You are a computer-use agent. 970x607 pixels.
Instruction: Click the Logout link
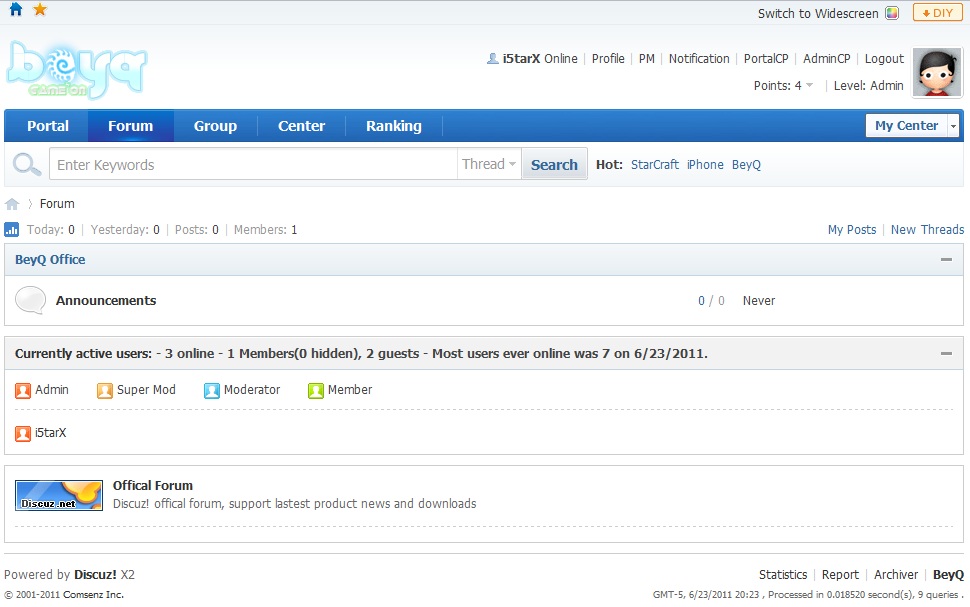coord(884,59)
